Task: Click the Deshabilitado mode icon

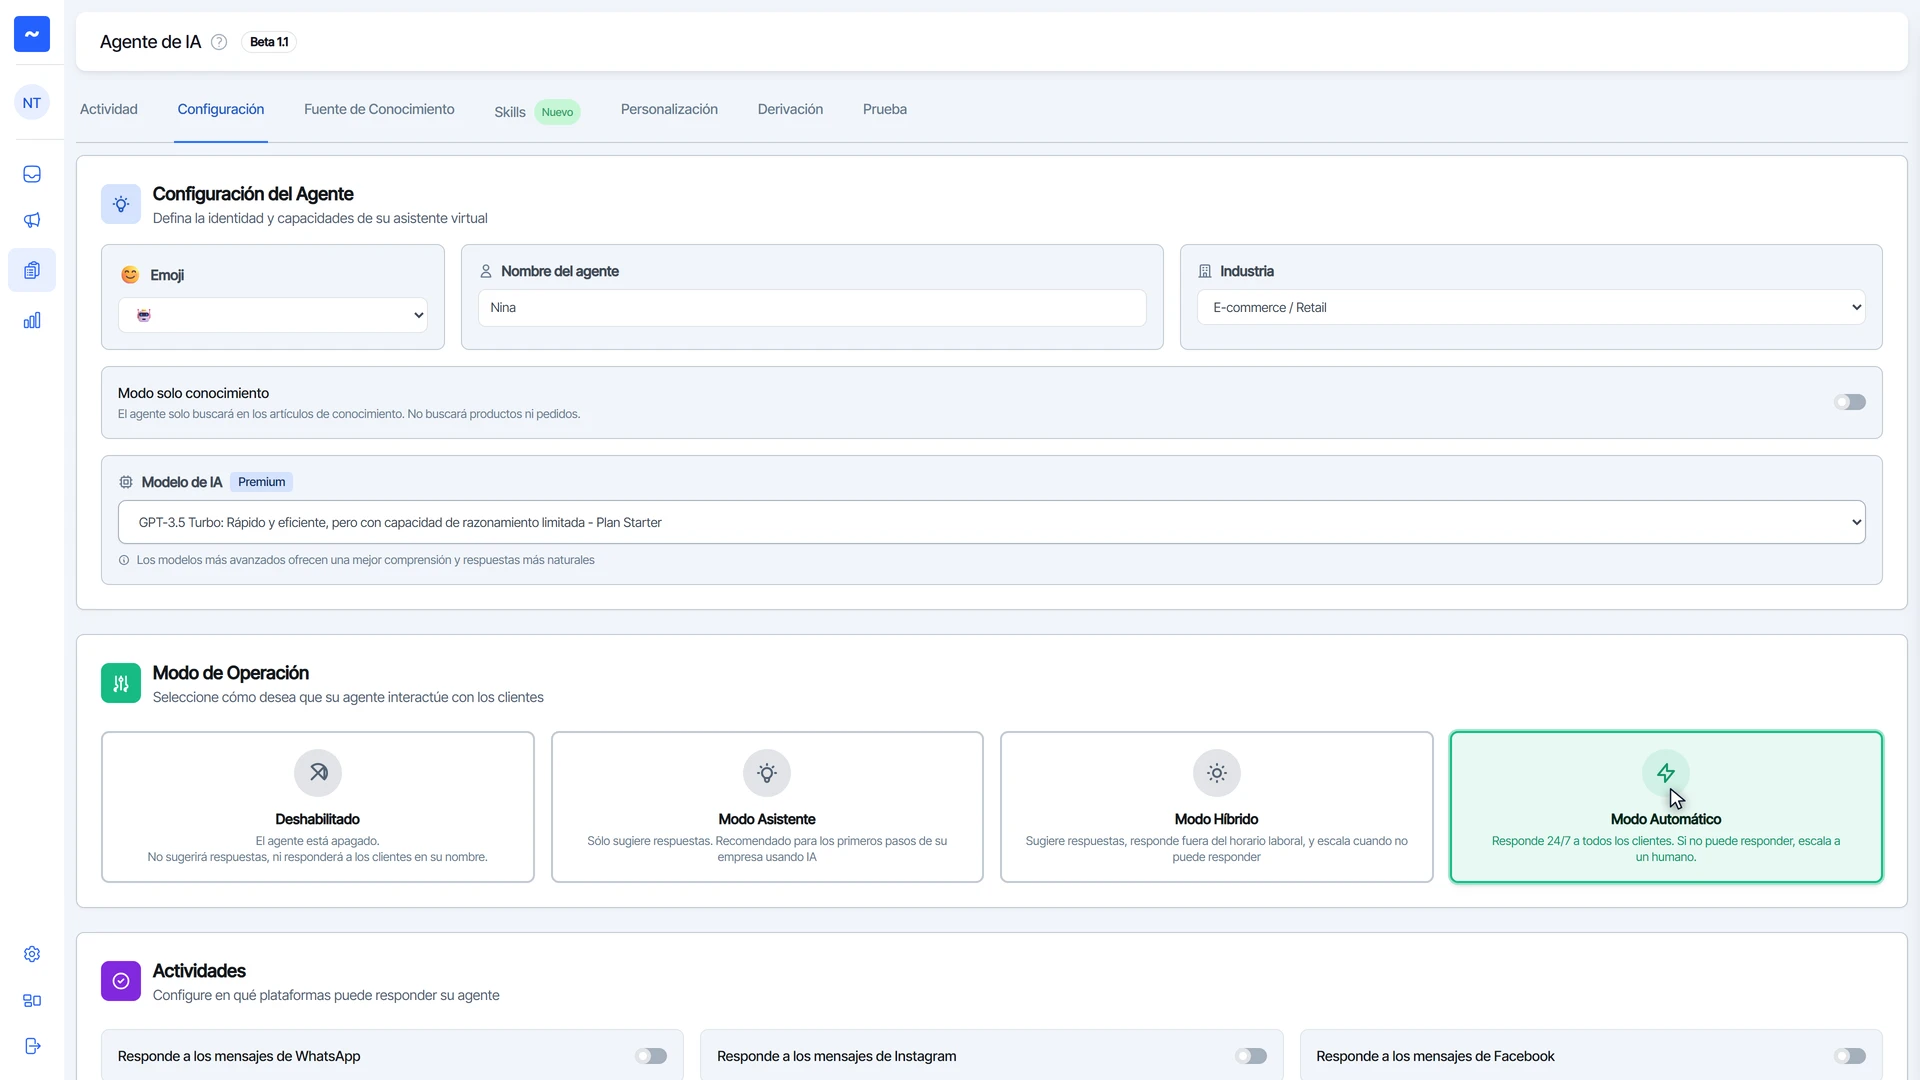Action: tap(318, 773)
